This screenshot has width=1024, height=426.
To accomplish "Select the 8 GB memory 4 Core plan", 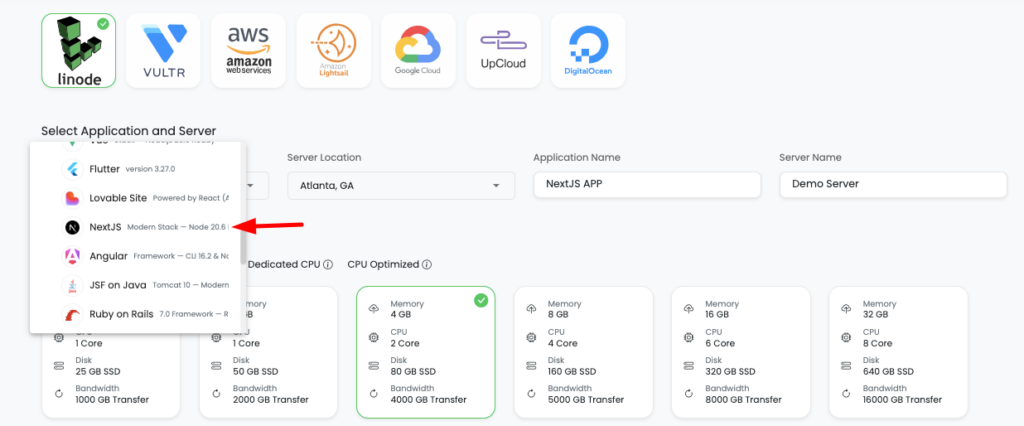I will click(584, 352).
